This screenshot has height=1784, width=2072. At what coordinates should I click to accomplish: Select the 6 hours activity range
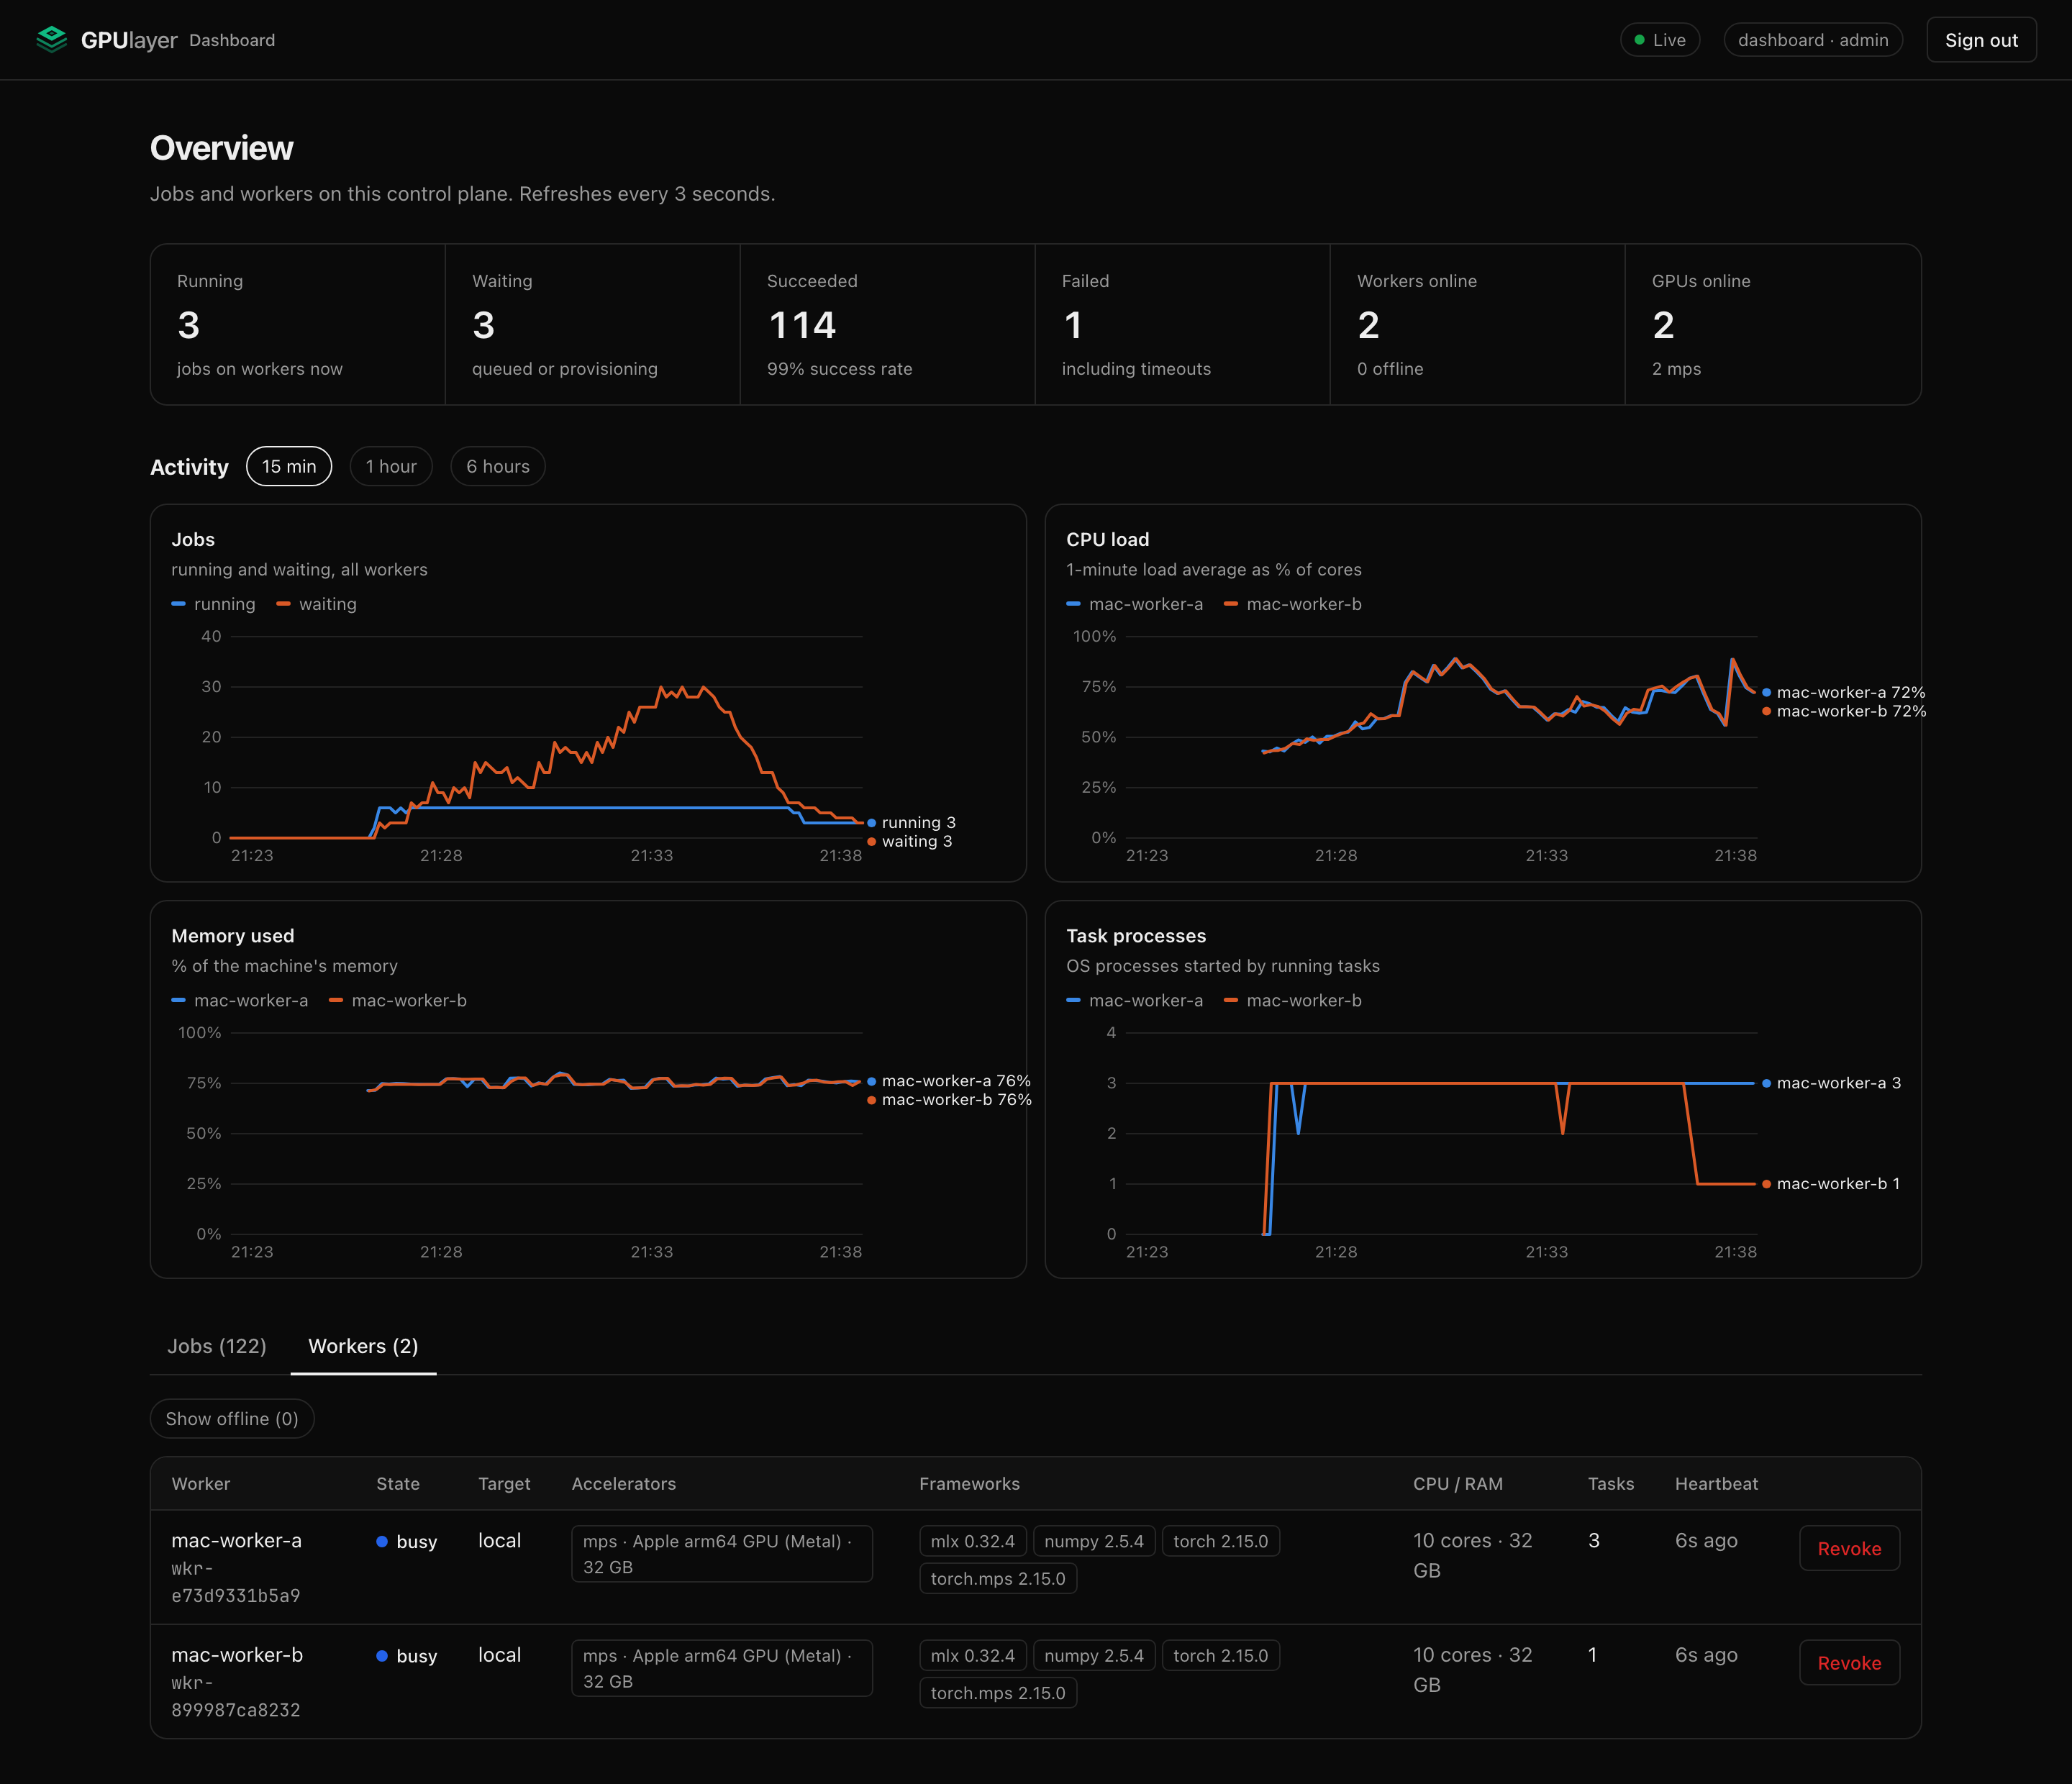click(x=498, y=466)
